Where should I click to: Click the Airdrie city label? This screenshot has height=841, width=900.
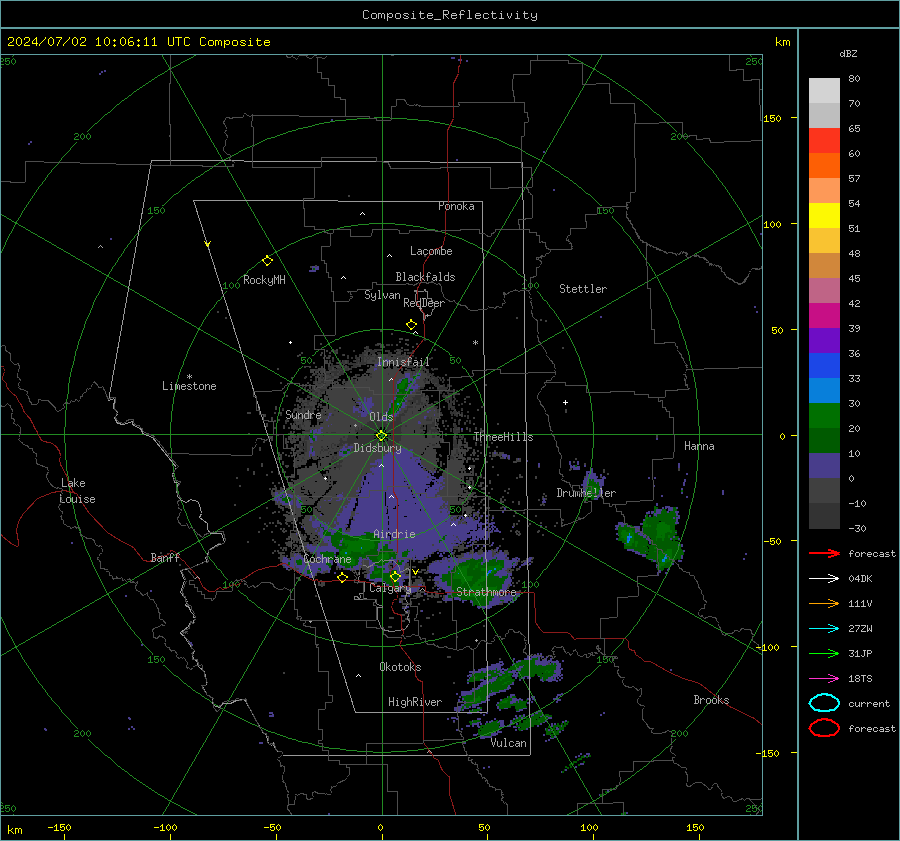[394, 534]
